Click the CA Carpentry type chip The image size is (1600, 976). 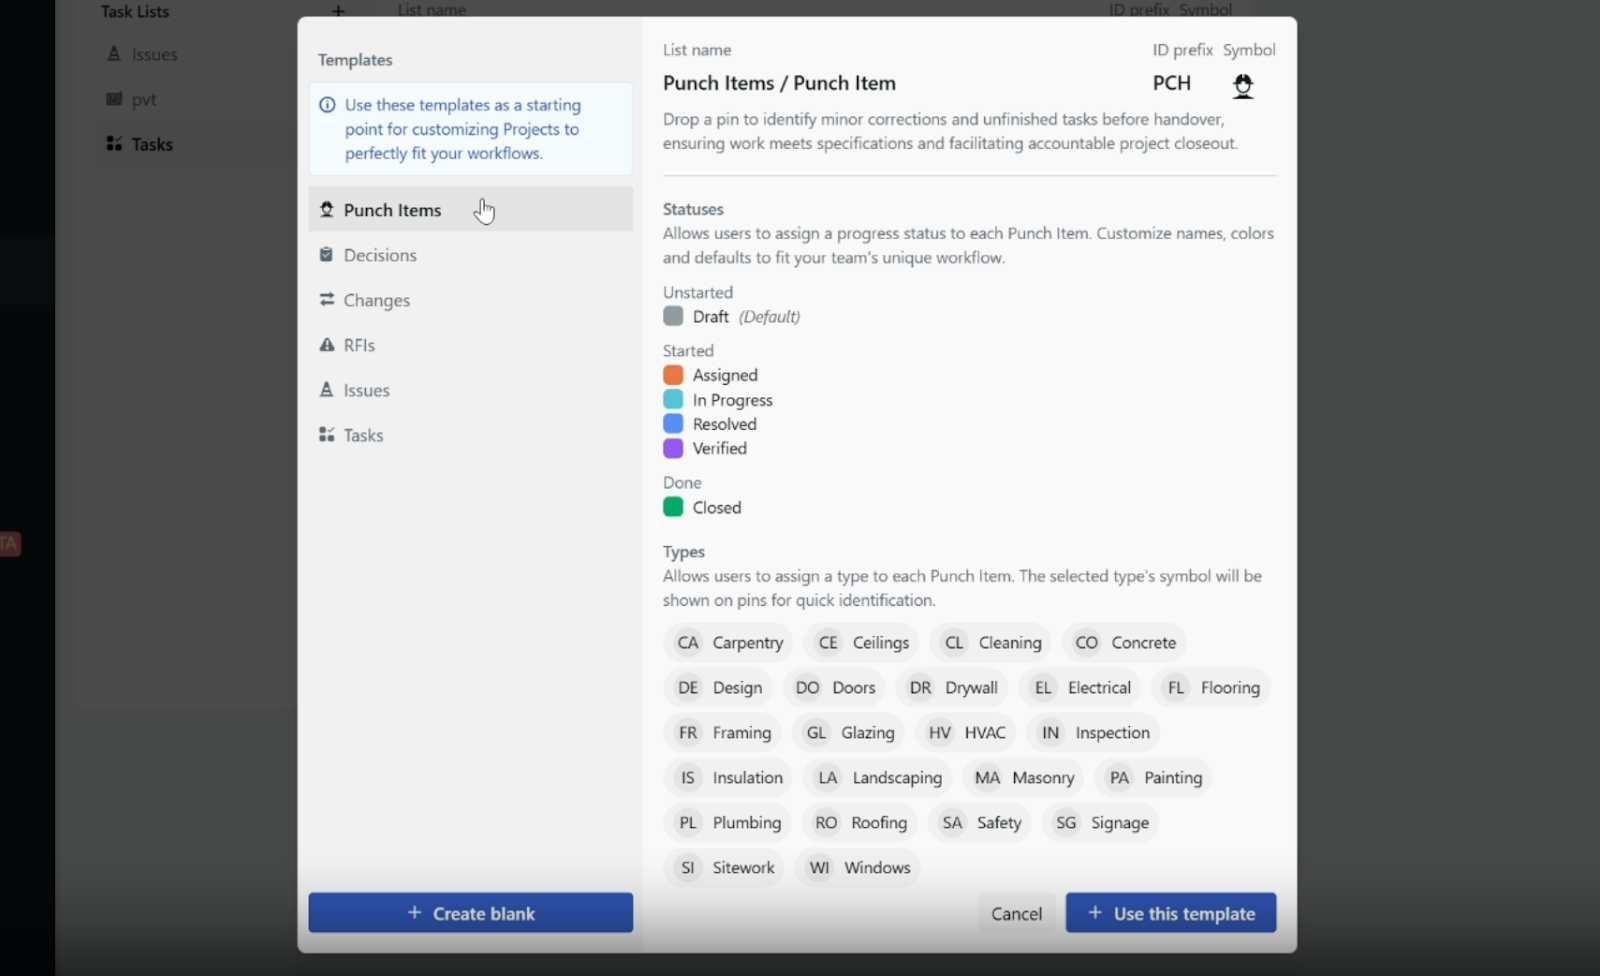tap(728, 643)
